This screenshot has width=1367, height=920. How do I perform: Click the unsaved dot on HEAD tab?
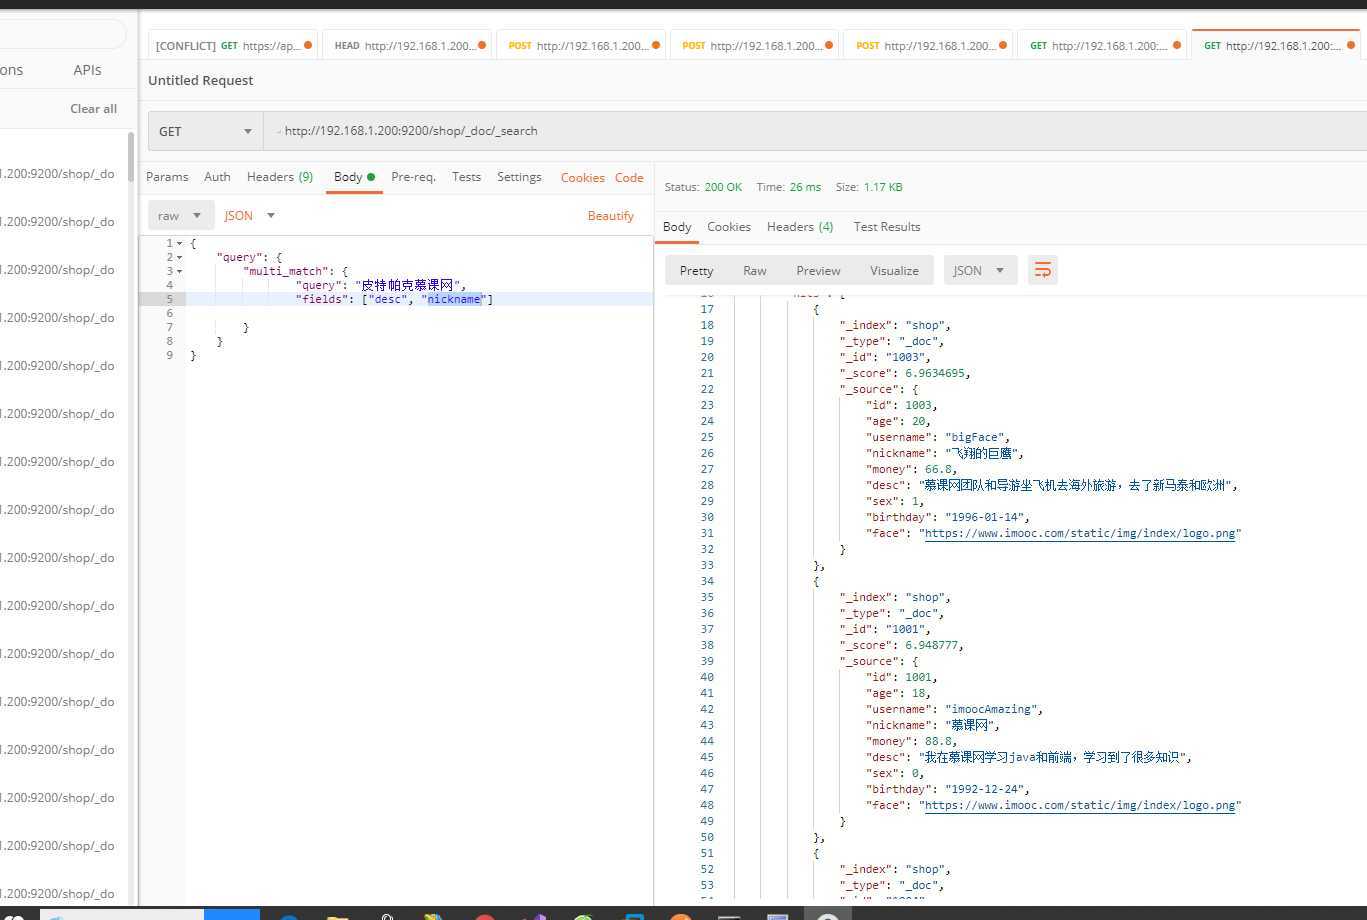[x=482, y=46]
